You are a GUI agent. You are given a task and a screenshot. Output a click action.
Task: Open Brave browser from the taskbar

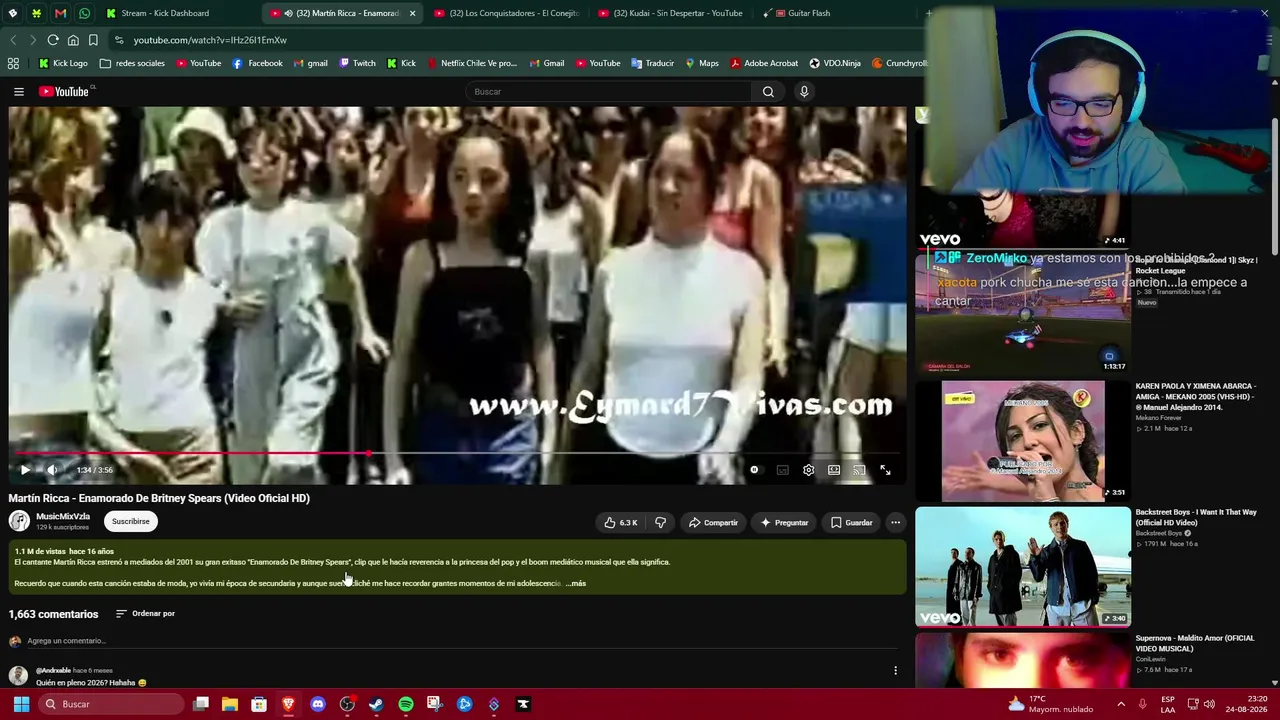(x=288, y=704)
